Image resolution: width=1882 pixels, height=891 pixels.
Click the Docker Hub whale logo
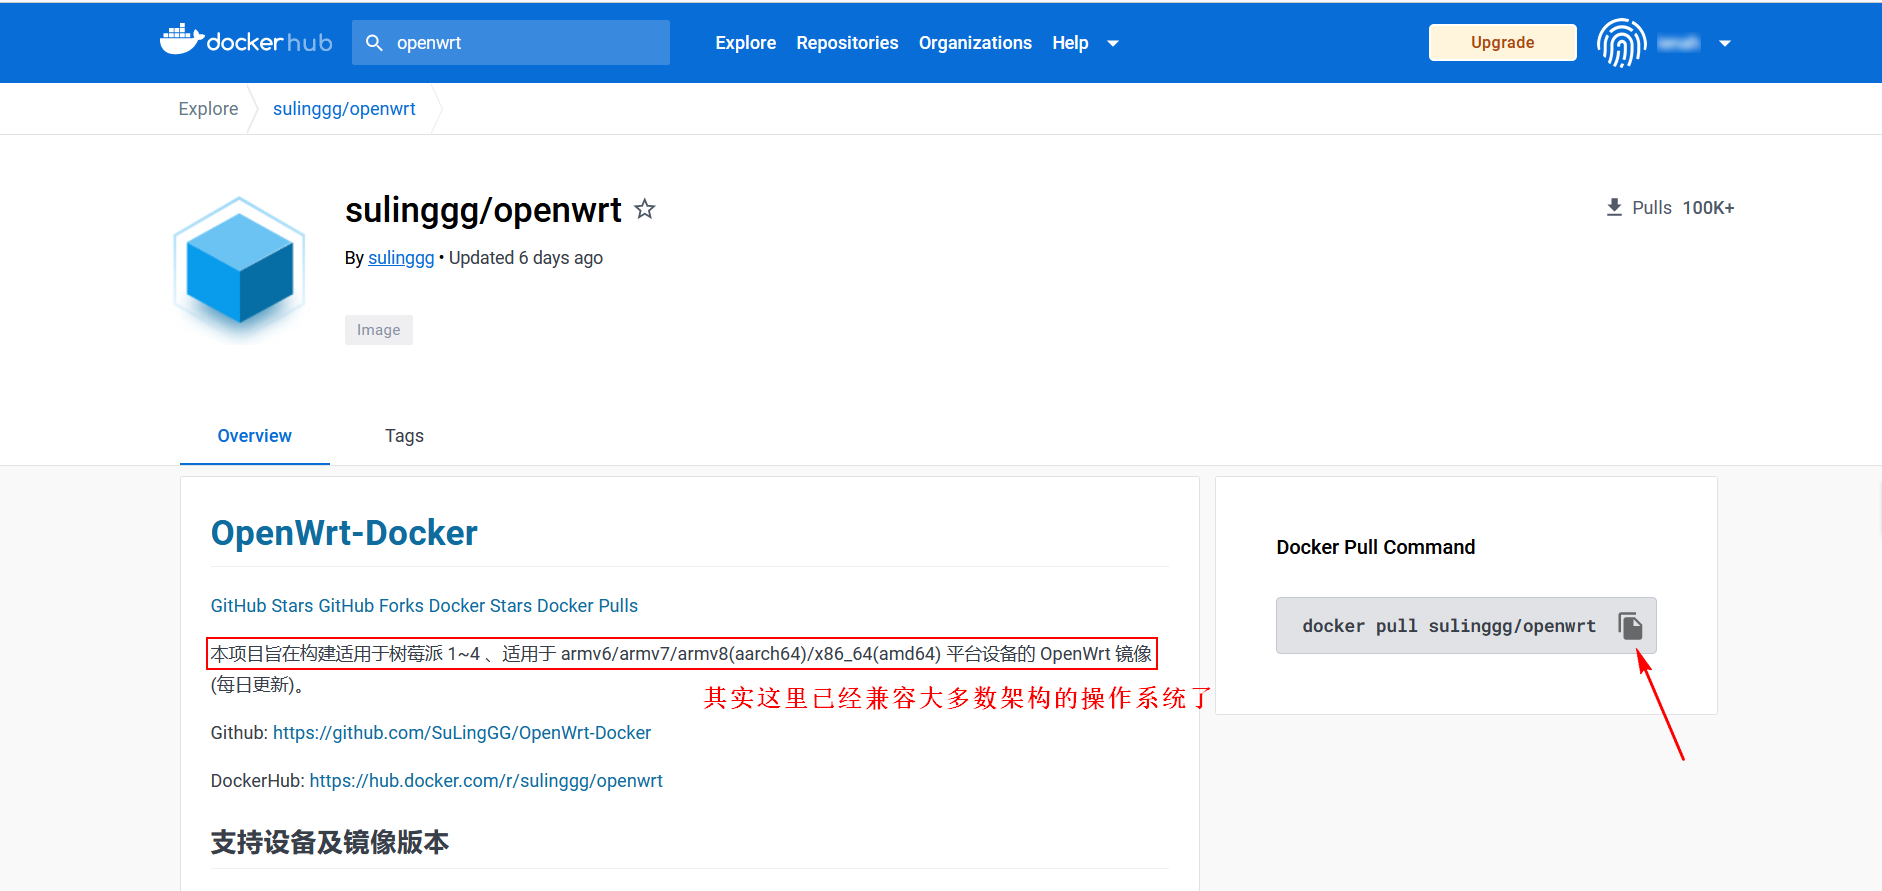(181, 40)
